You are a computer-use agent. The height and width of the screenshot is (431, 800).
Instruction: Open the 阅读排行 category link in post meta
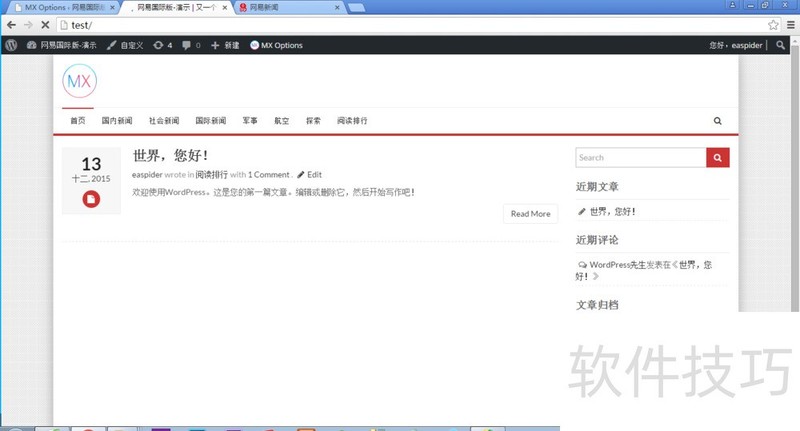click(211, 174)
